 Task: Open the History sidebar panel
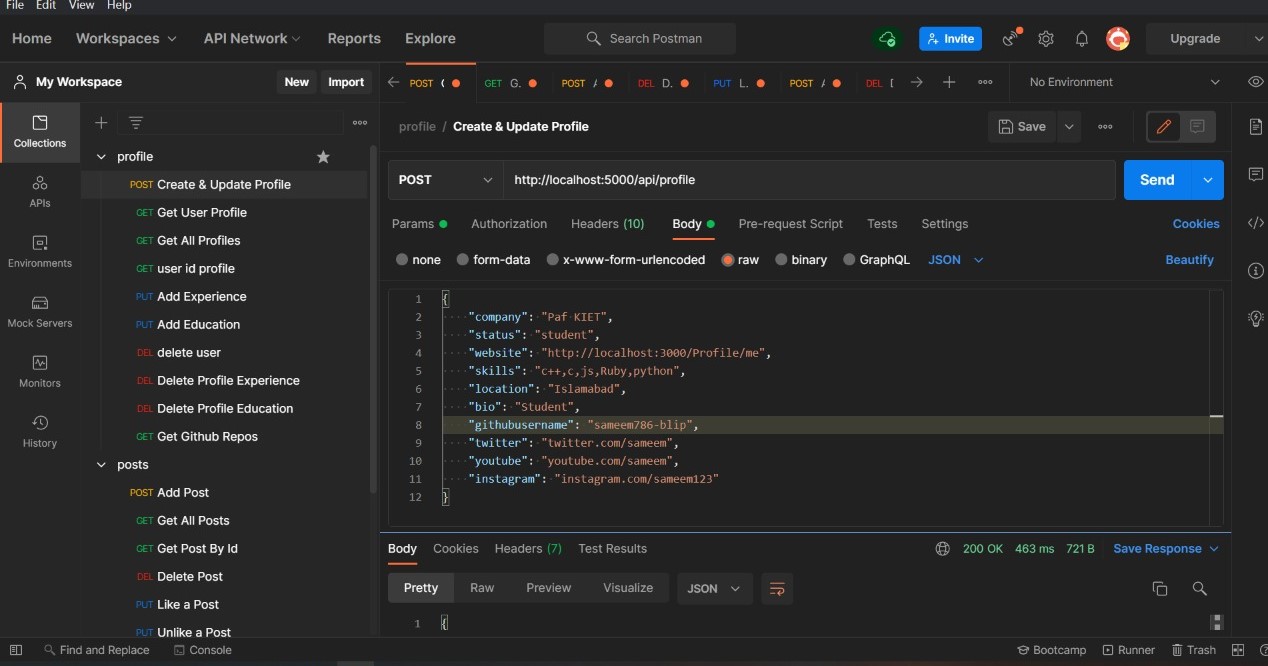click(40, 431)
